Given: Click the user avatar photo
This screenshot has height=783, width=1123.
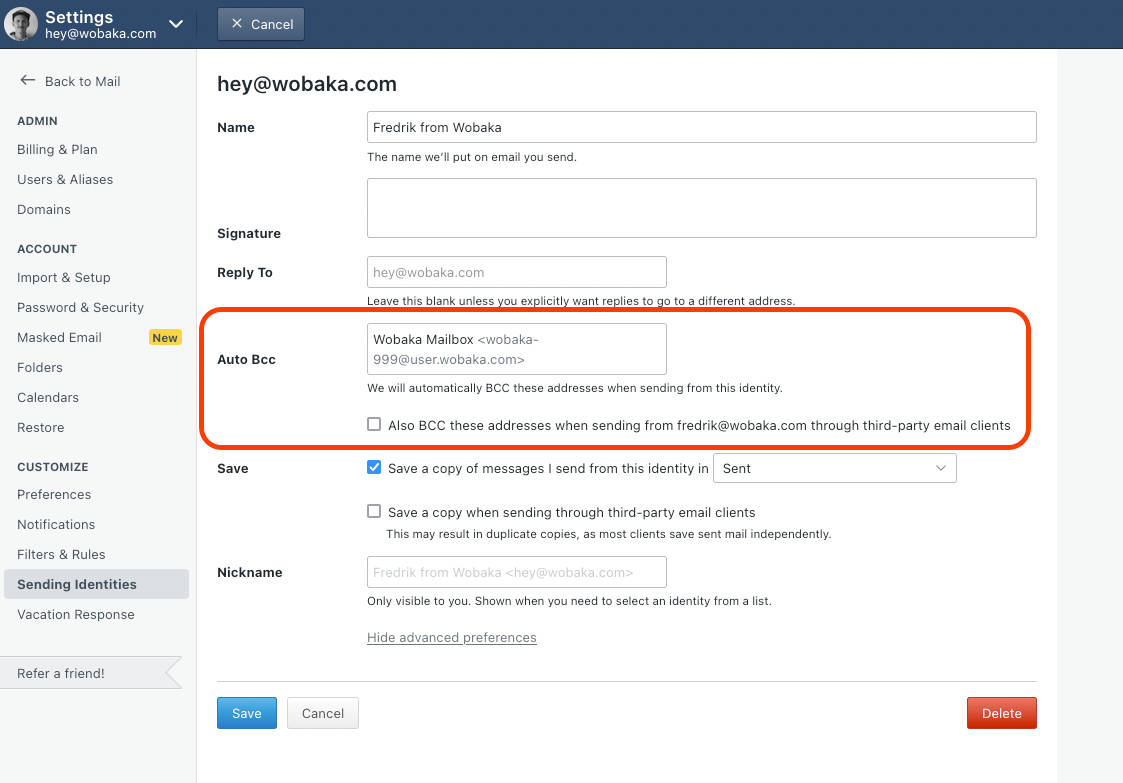Looking at the screenshot, I should point(21,24).
